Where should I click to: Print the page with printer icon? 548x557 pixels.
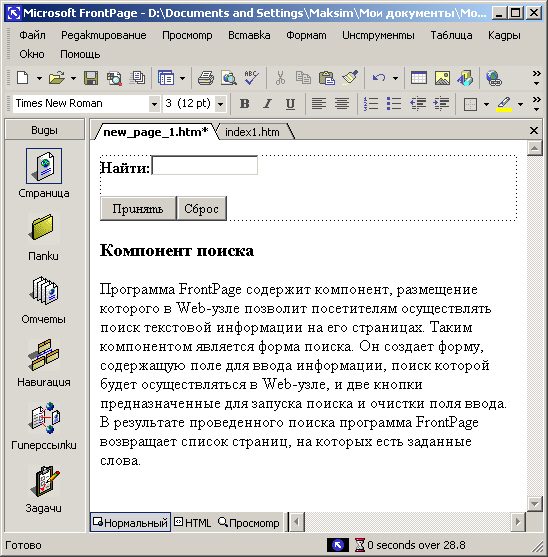206,78
